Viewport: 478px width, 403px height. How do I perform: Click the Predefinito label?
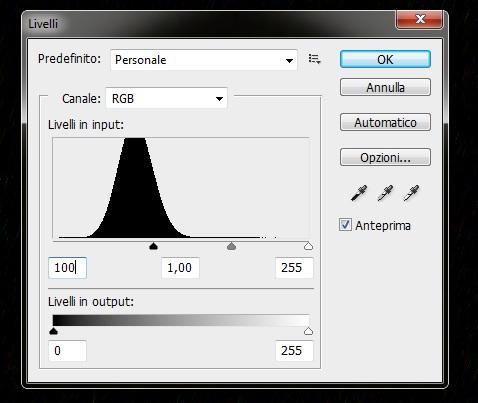(69, 59)
